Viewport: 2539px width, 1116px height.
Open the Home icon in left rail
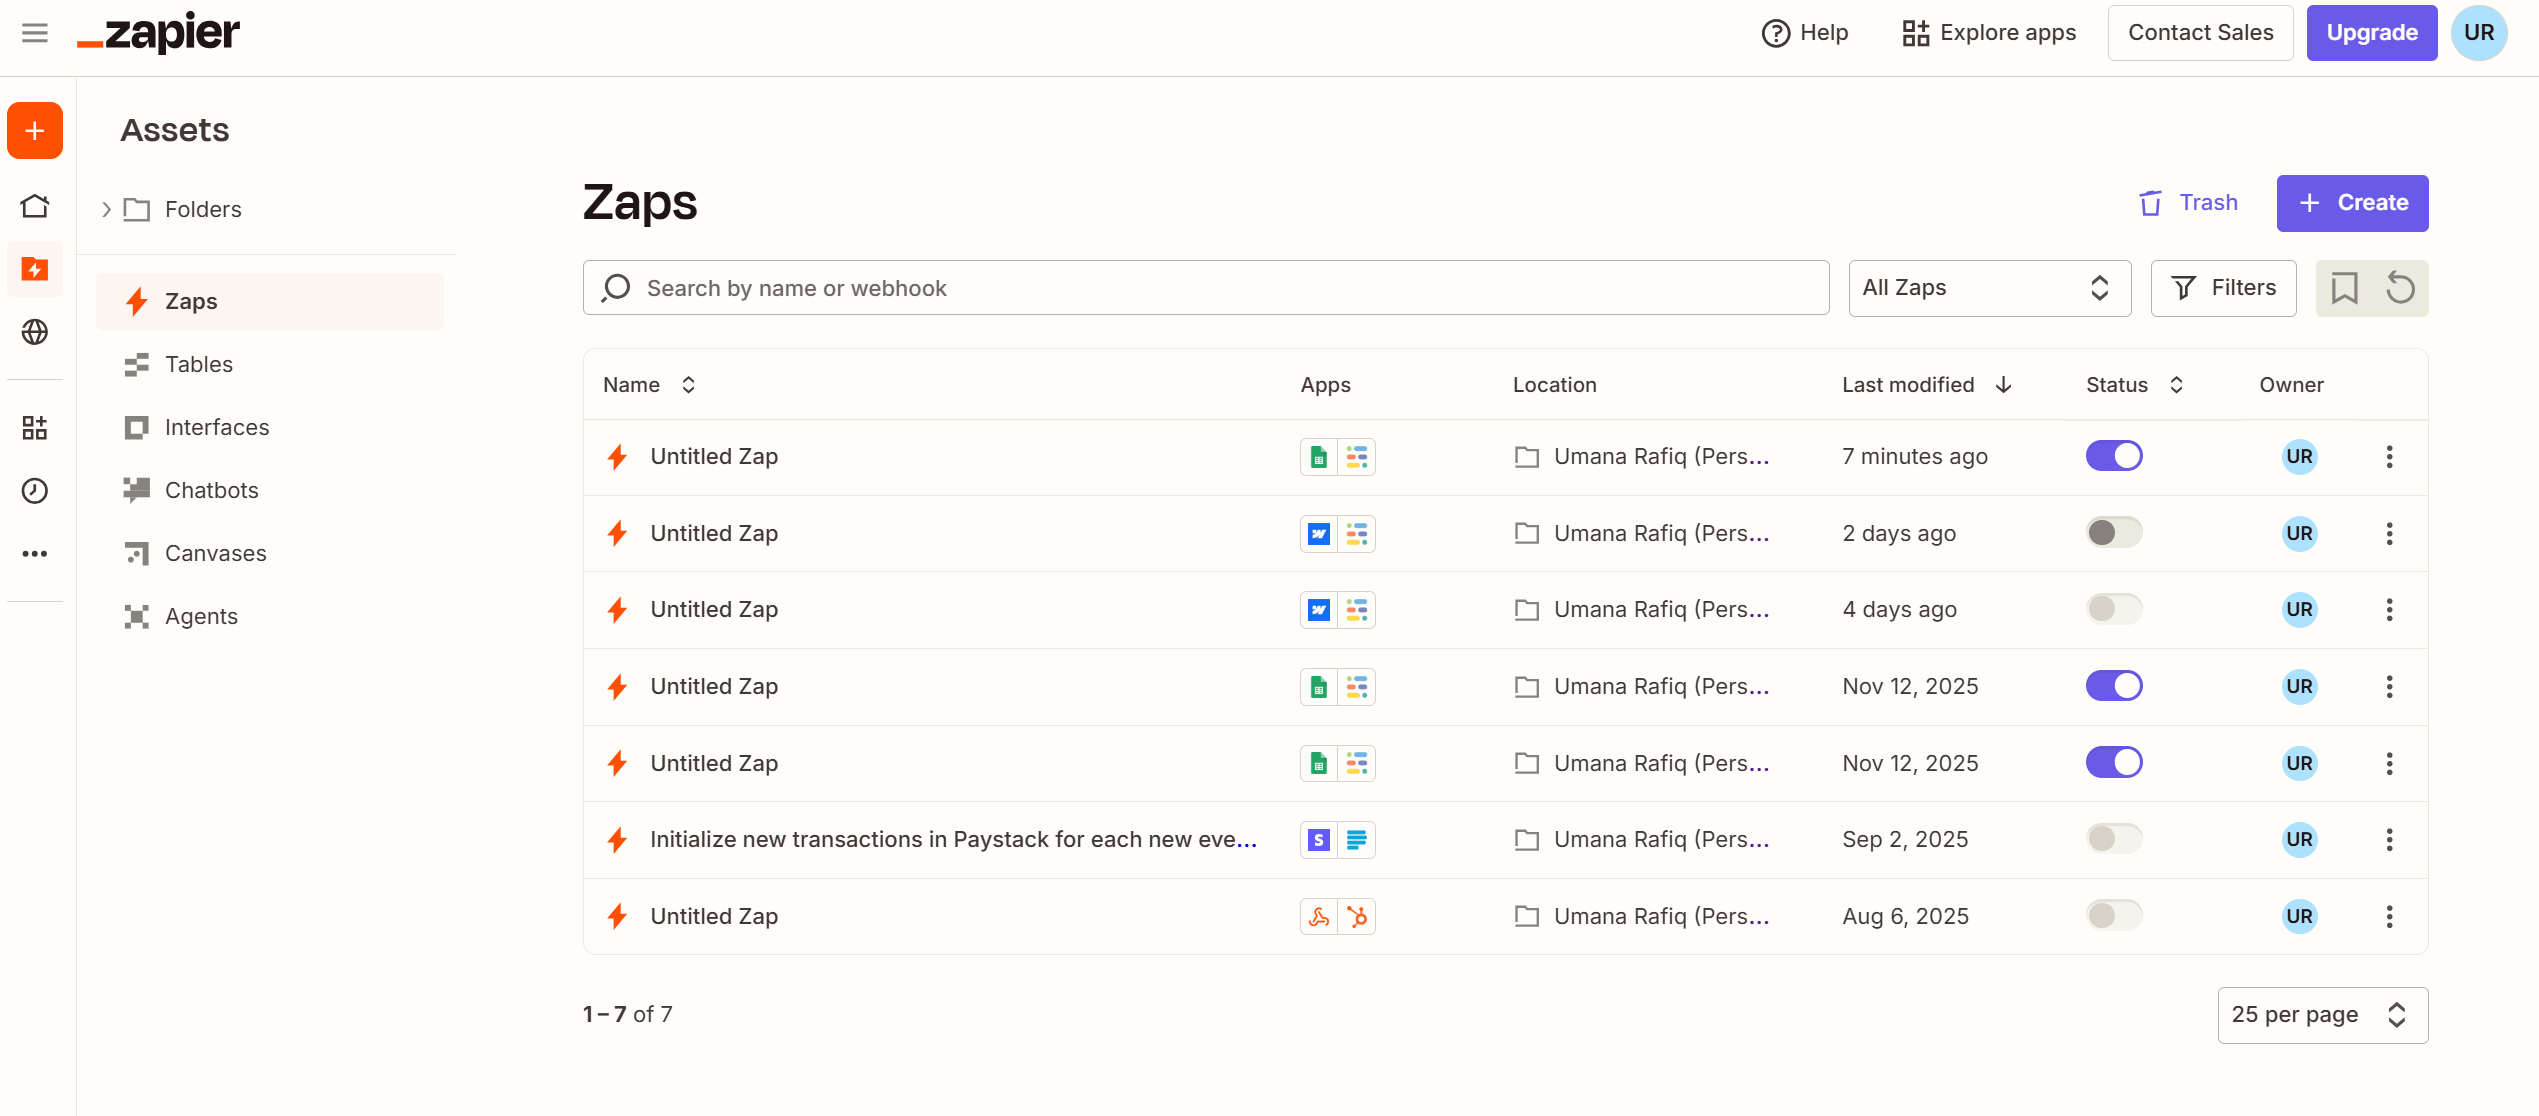pos(35,206)
